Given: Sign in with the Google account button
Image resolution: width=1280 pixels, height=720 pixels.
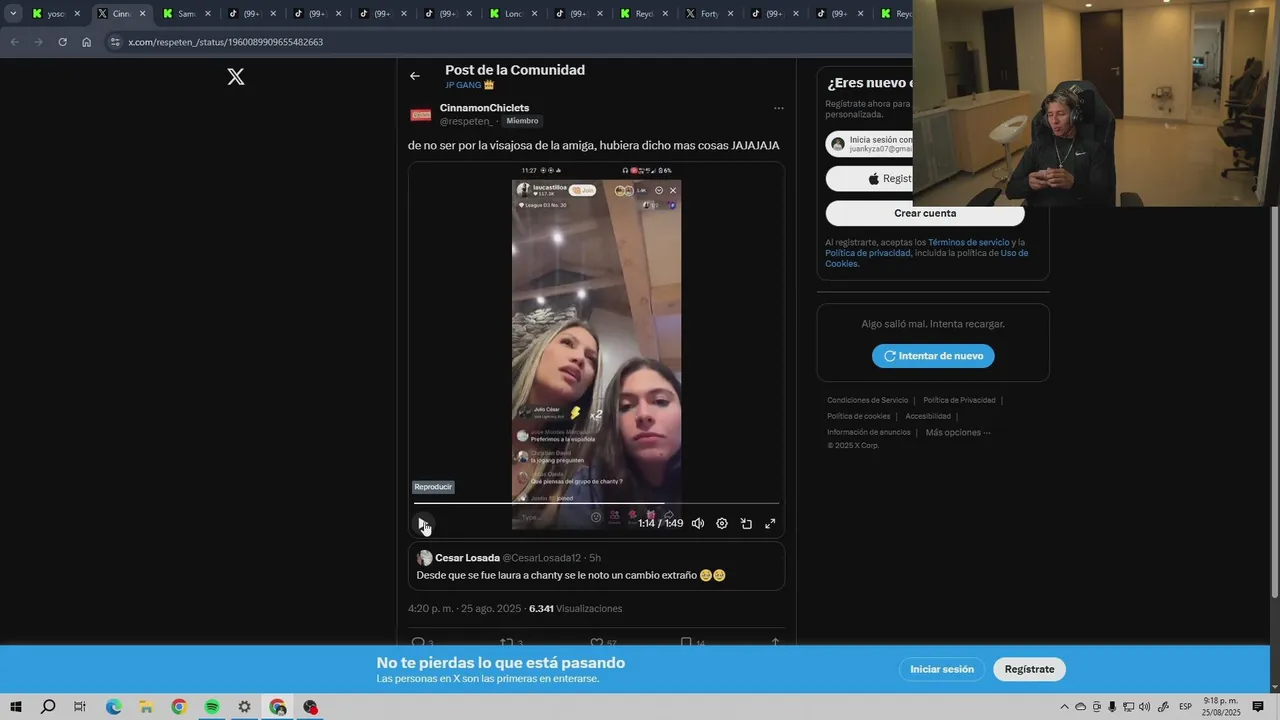Looking at the screenshot, I should 869,144.
